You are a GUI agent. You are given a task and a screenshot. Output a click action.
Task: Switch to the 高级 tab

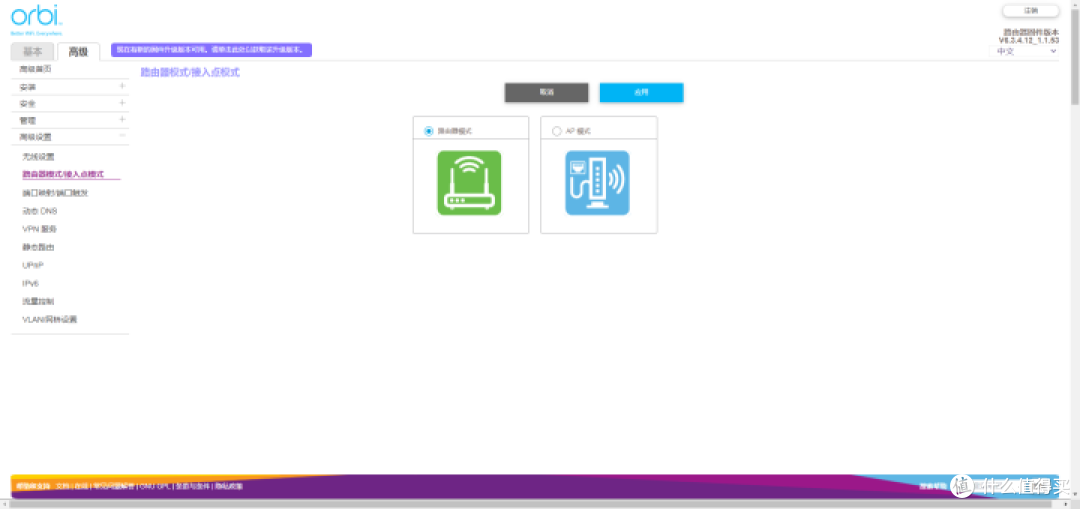click(x=78, y=52)
